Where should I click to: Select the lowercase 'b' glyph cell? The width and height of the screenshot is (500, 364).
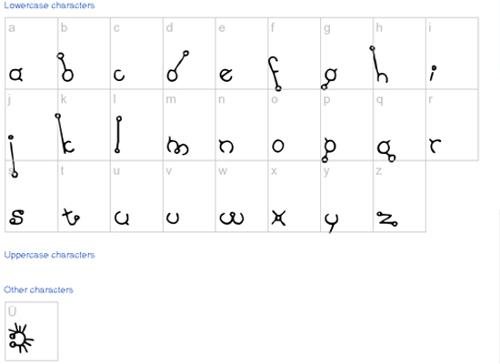[84, 53]
